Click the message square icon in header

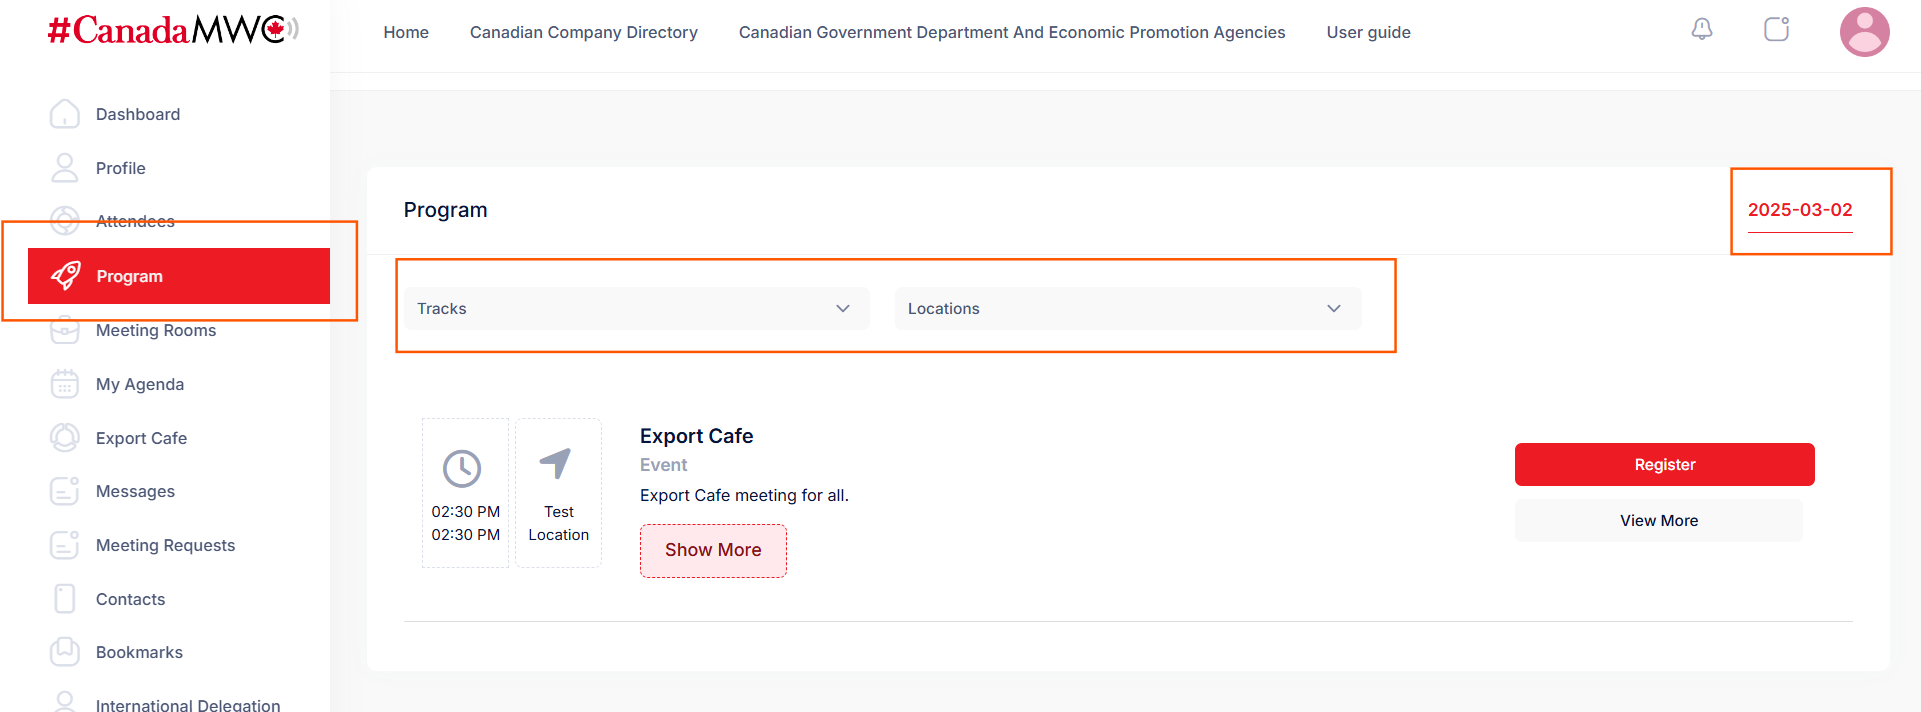tap(1776, 30)
